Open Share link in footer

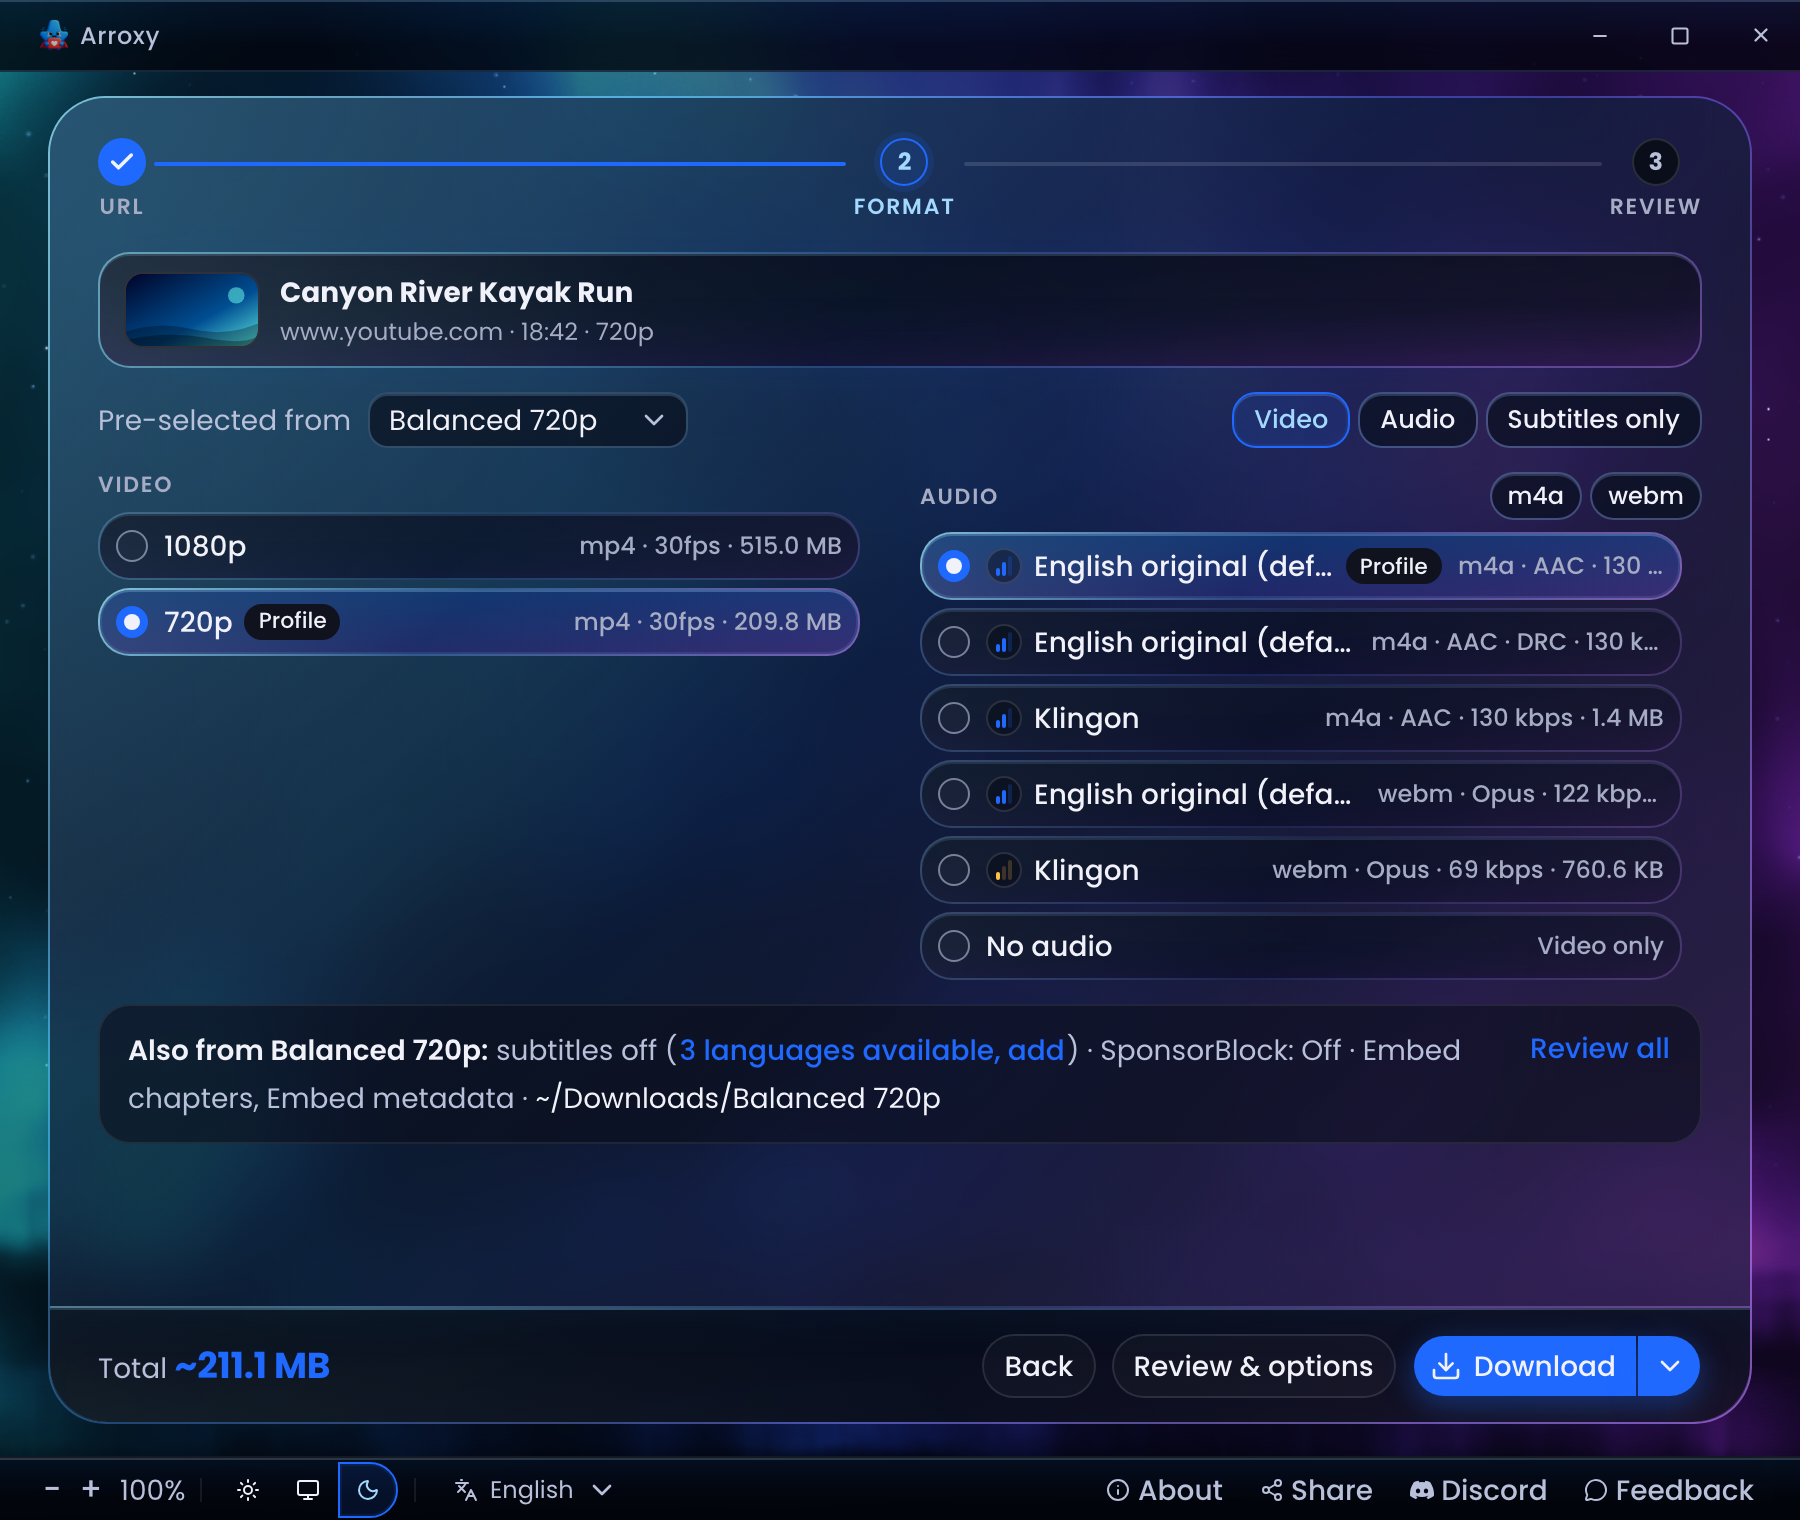point(1316,1491)
